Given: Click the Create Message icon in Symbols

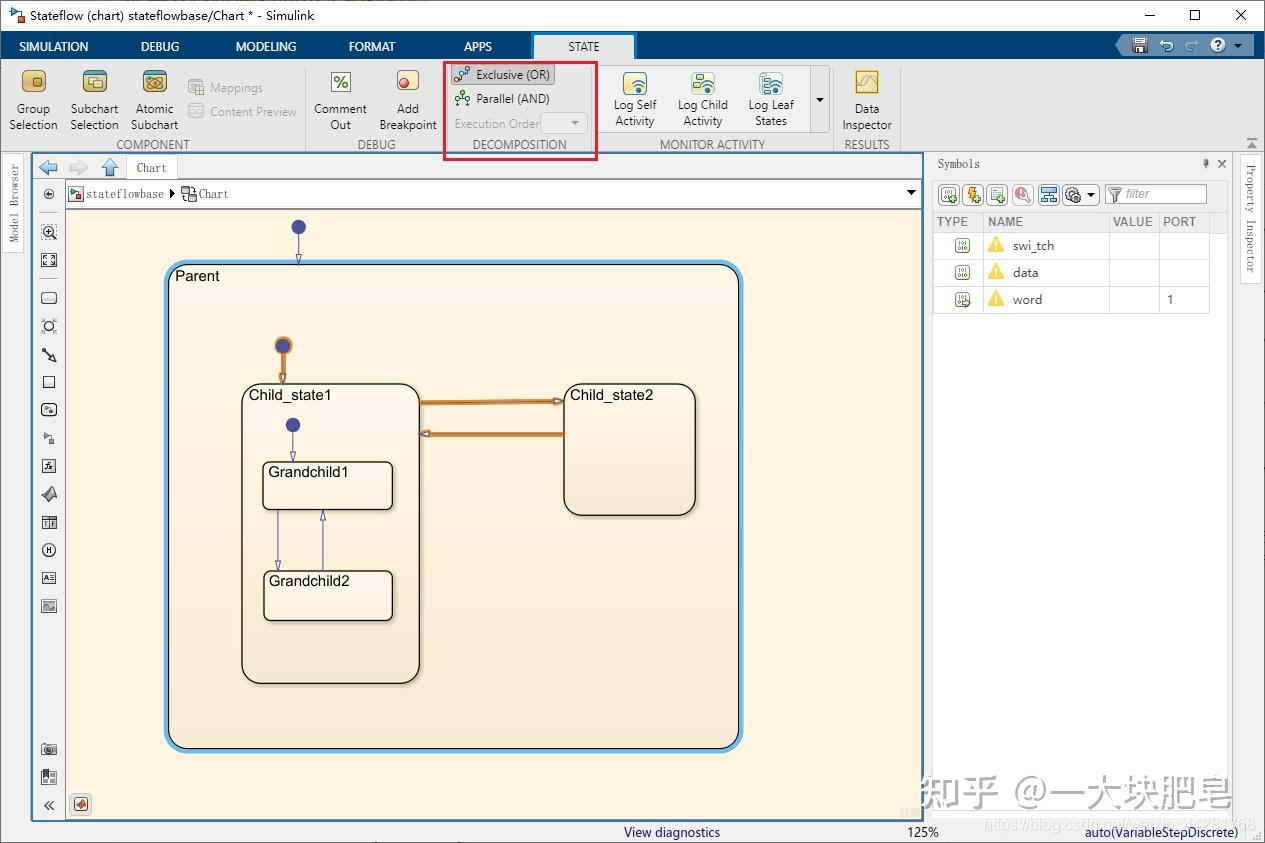Looking at the screenshot, I should pos(997,194).
